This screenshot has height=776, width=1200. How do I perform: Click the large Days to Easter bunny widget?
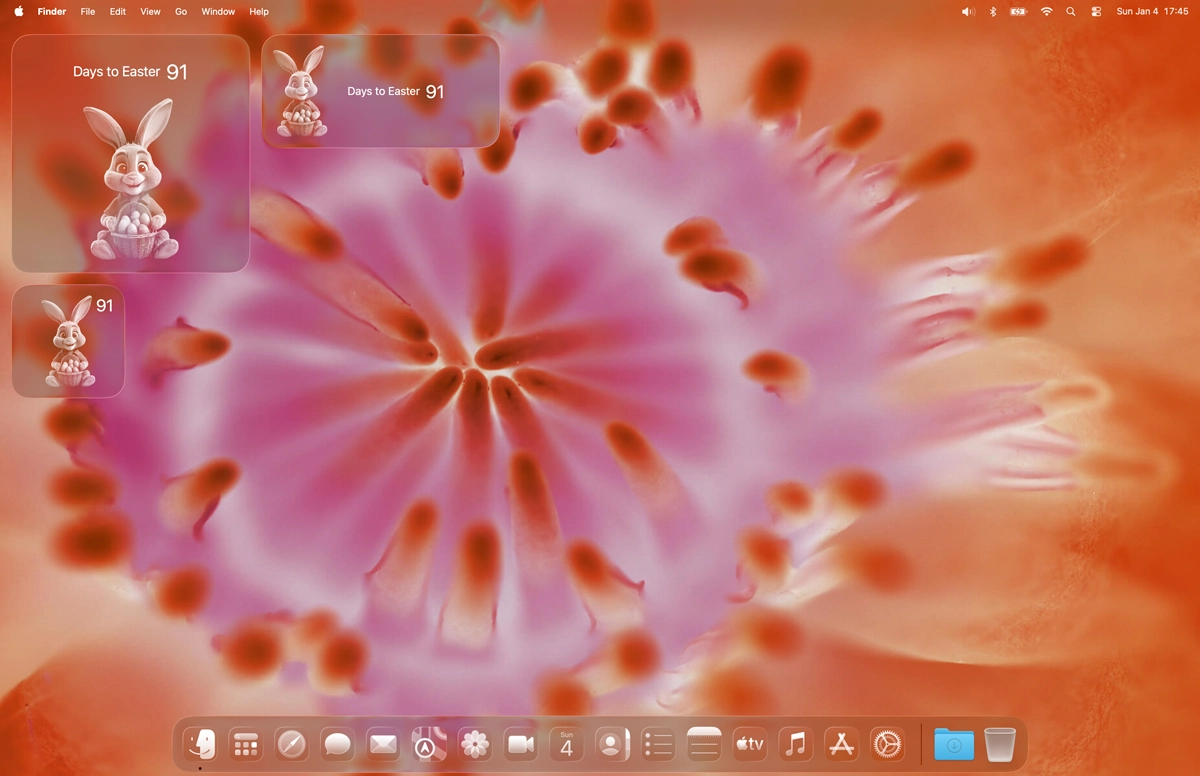point(130,155)
